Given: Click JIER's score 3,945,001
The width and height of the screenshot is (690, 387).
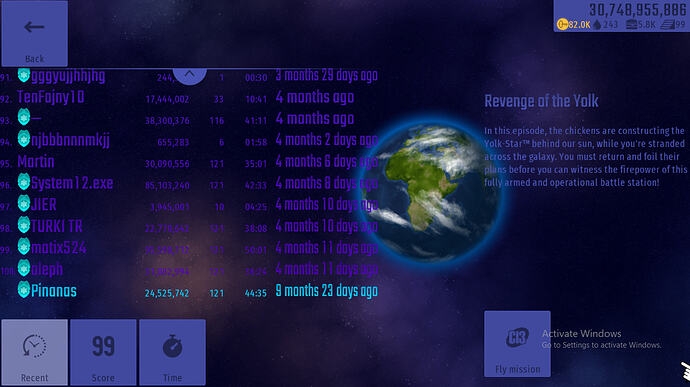Looking at the screenshot, I should pos(170,207).
